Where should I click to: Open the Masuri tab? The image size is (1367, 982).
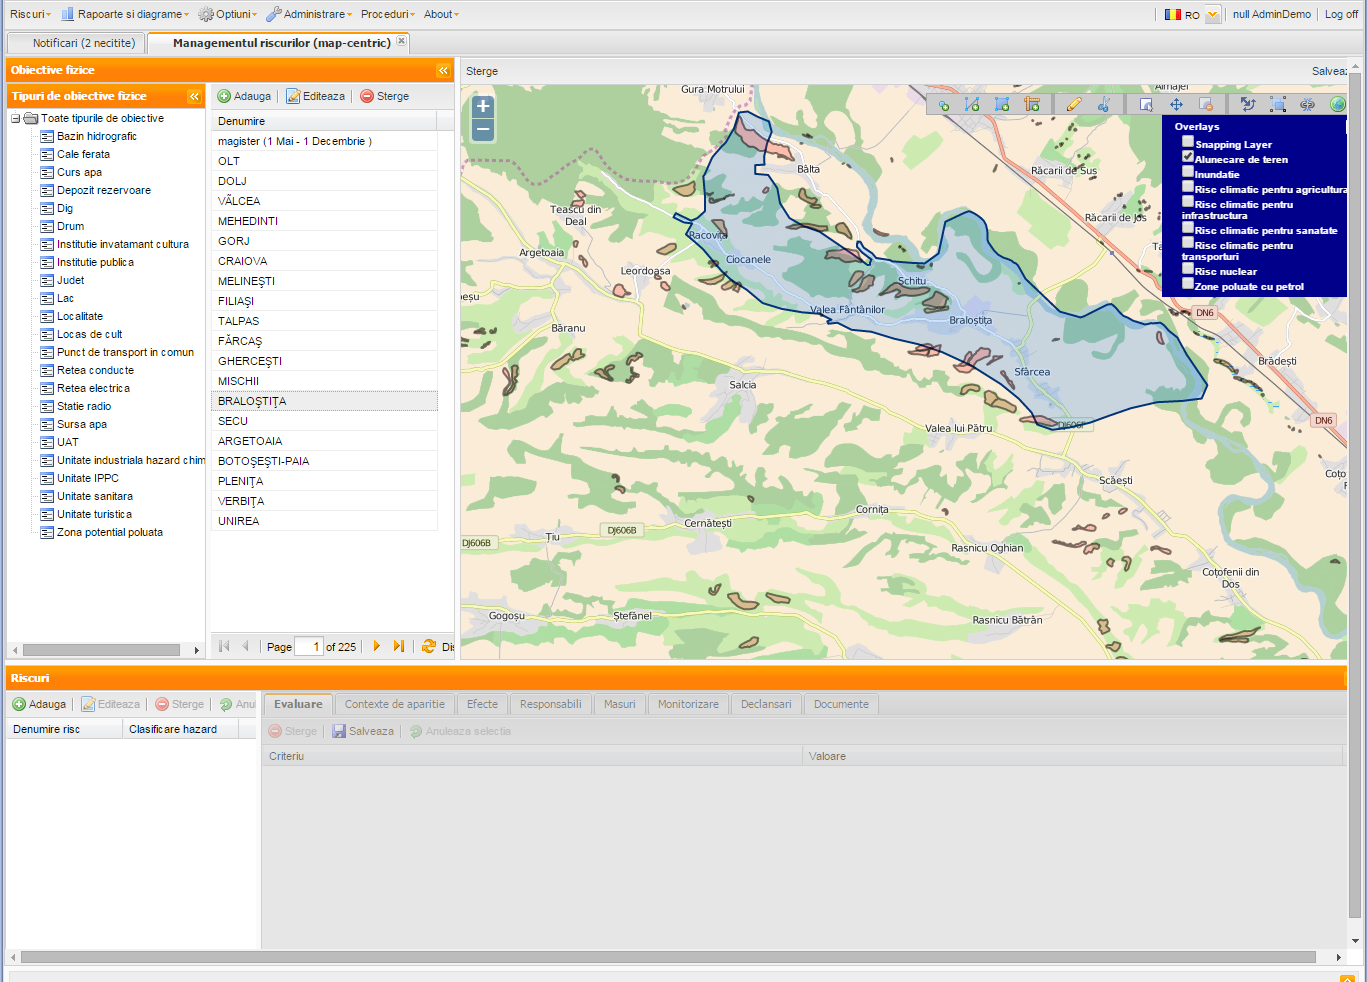pyautogui.click(x=620, y=704)
